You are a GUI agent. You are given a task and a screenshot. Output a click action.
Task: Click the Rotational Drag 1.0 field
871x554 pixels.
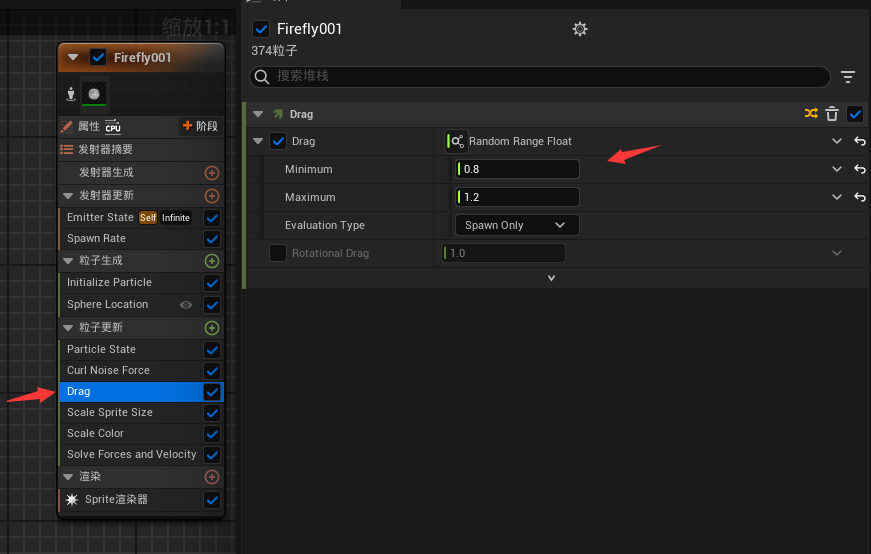tap(503, 253)
